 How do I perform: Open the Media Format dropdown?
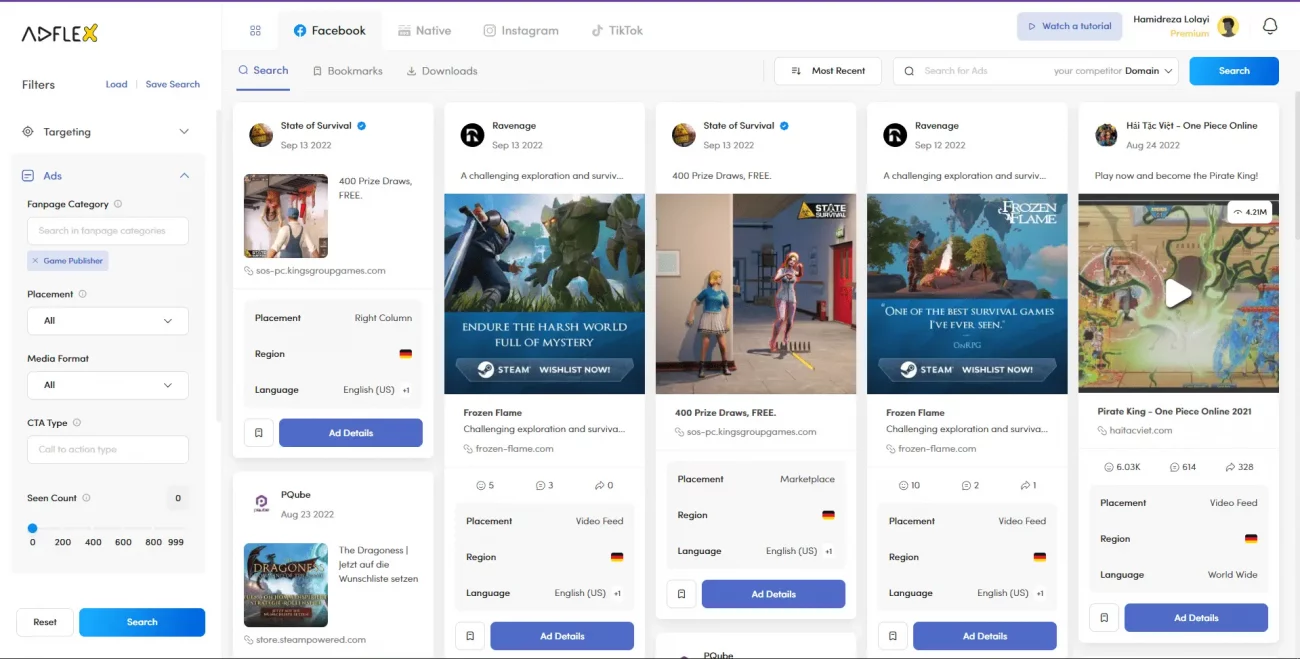(x=108, y=385)
